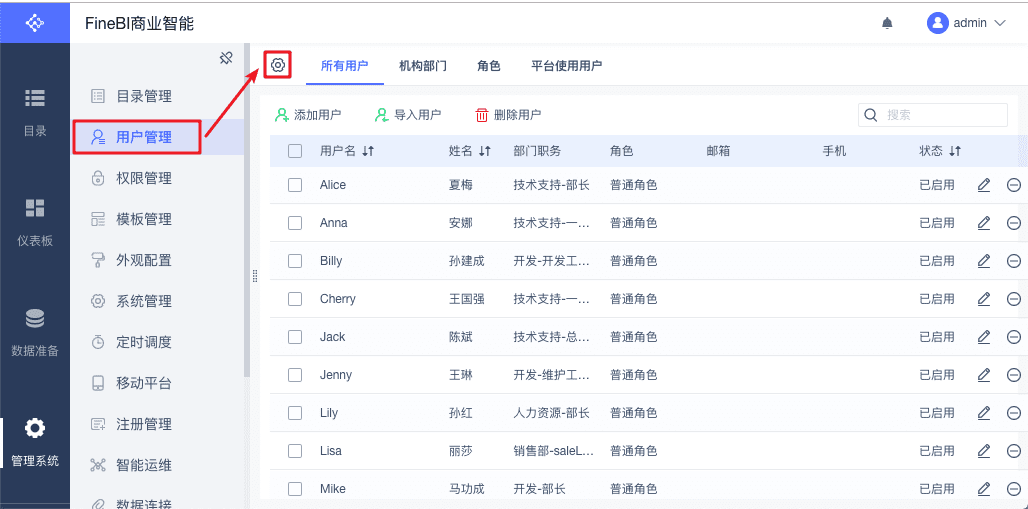Image resolution: width=1028 pixels, height=509 pixels.
Task: Click the pin icon in the sidebar
Action: [x=226, y=58]
